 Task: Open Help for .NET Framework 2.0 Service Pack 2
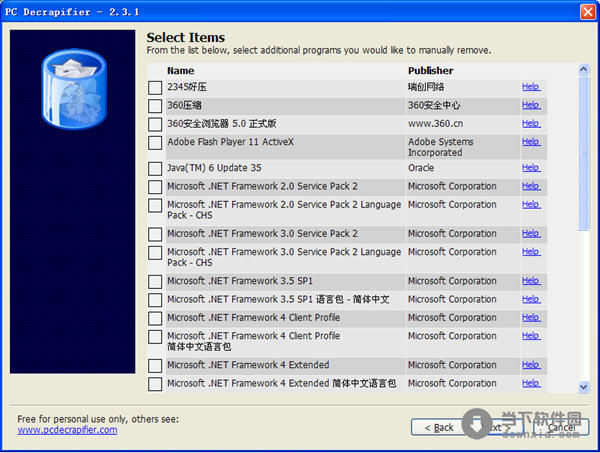[x=531, y=186]
